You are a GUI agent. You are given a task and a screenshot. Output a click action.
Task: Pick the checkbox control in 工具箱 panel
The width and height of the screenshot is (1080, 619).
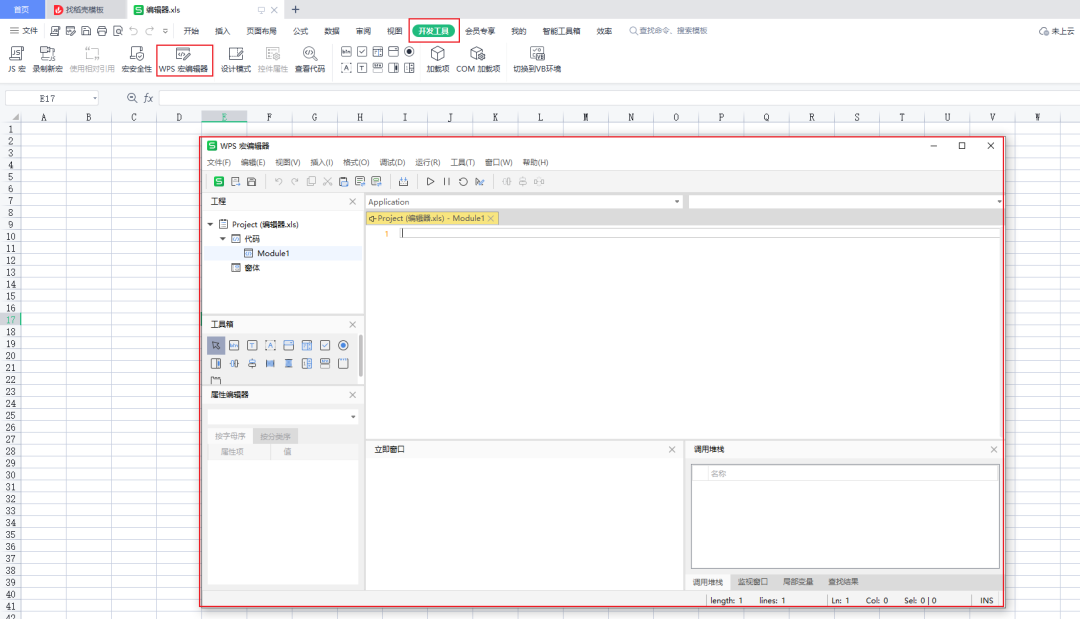point(324,345)
